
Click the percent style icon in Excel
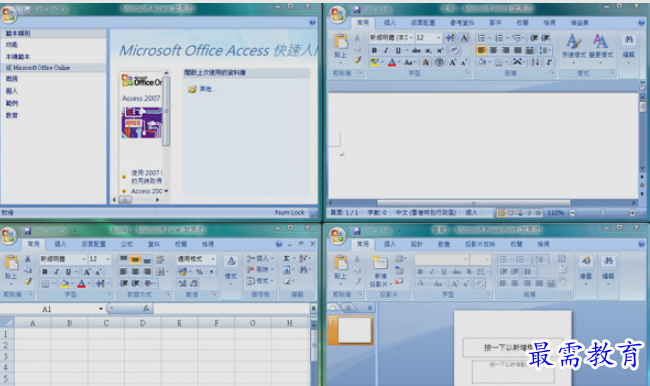199,272
